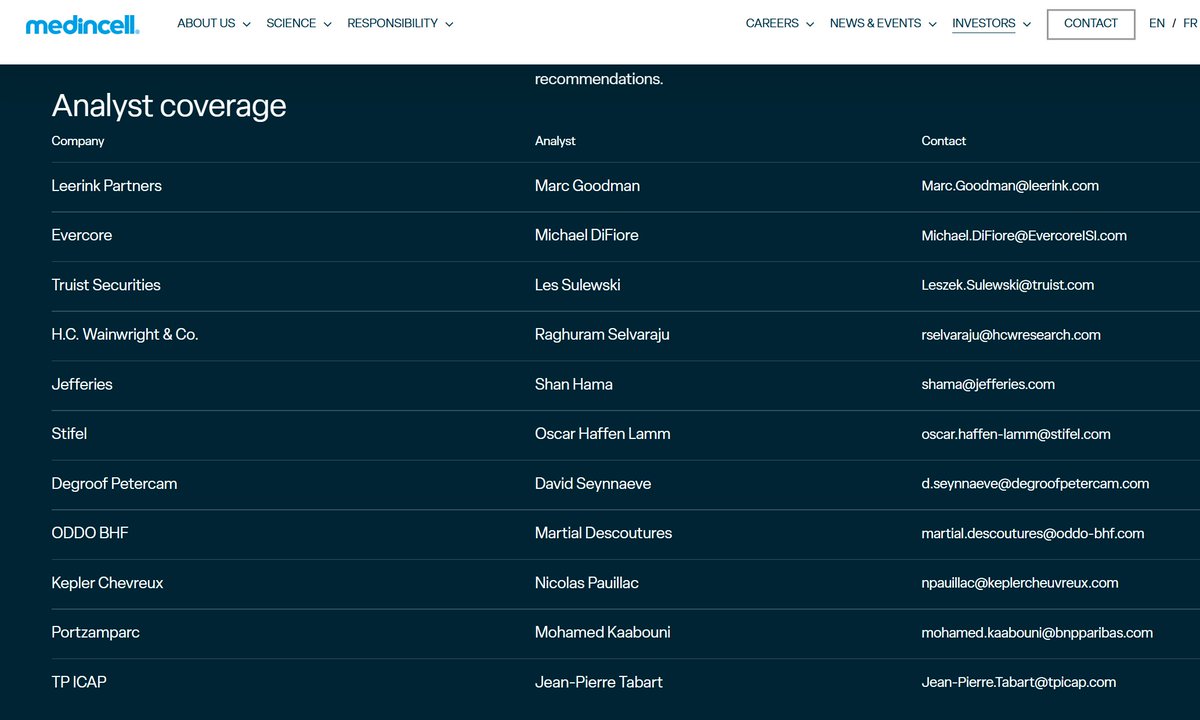Click oscar.haffen-lamm@stifel.com email

pos(1016,434)
